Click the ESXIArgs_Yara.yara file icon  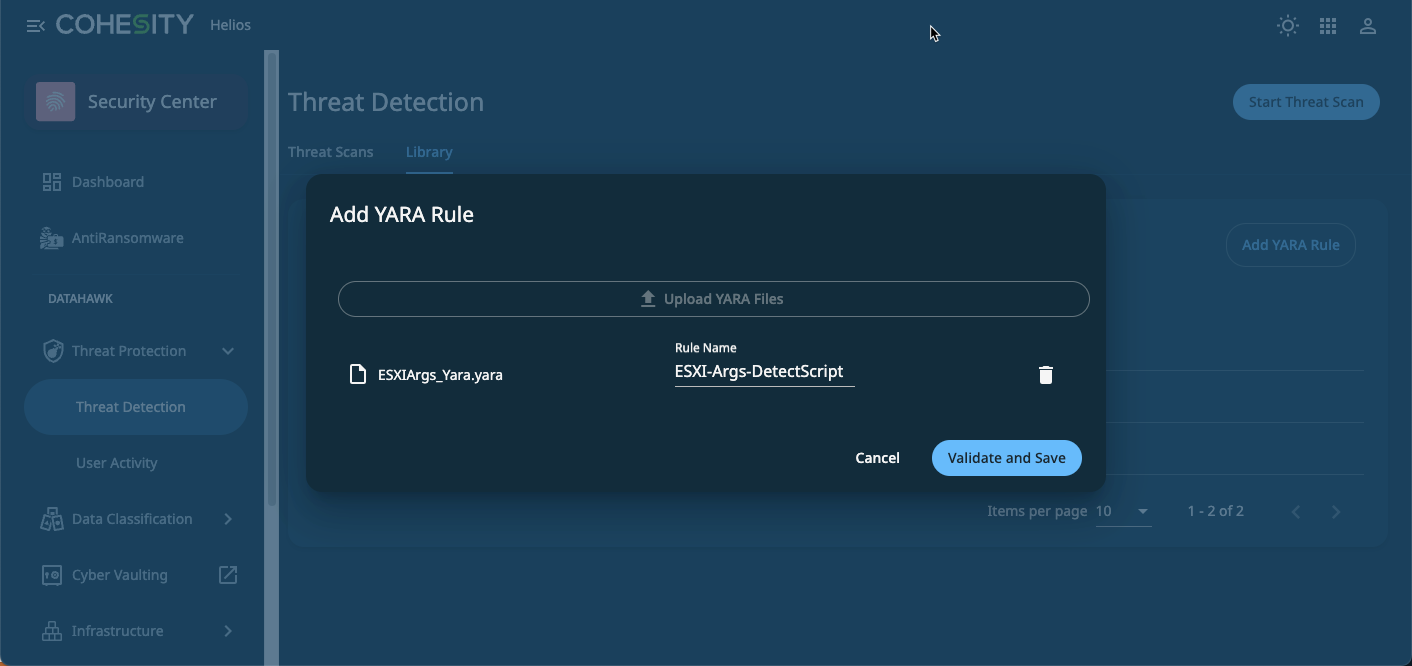(357, 375)
